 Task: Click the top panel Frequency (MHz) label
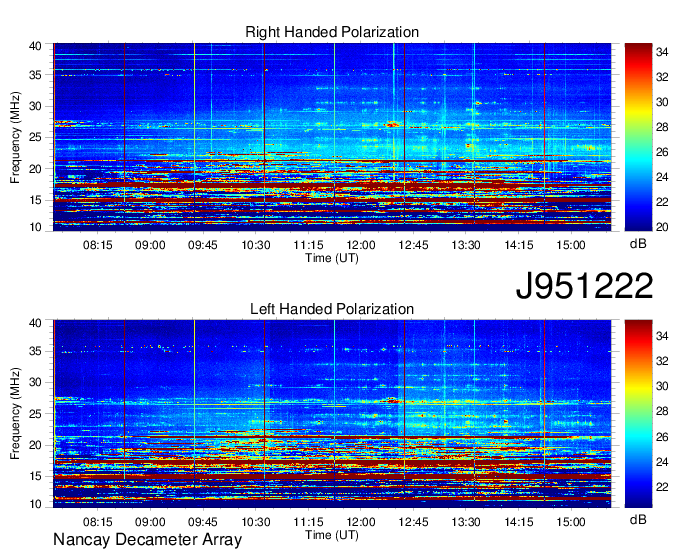(x=15, y=137)
